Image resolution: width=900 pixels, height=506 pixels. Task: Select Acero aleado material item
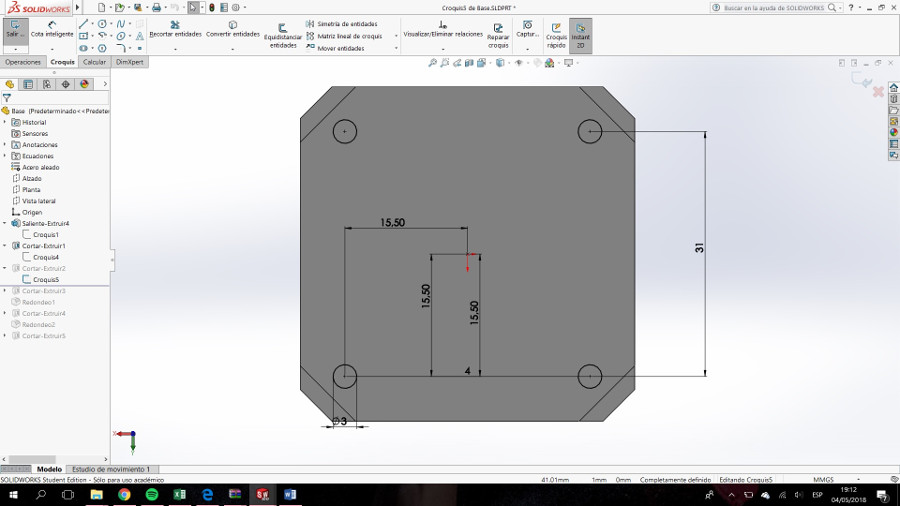click(x=40, y=167)
